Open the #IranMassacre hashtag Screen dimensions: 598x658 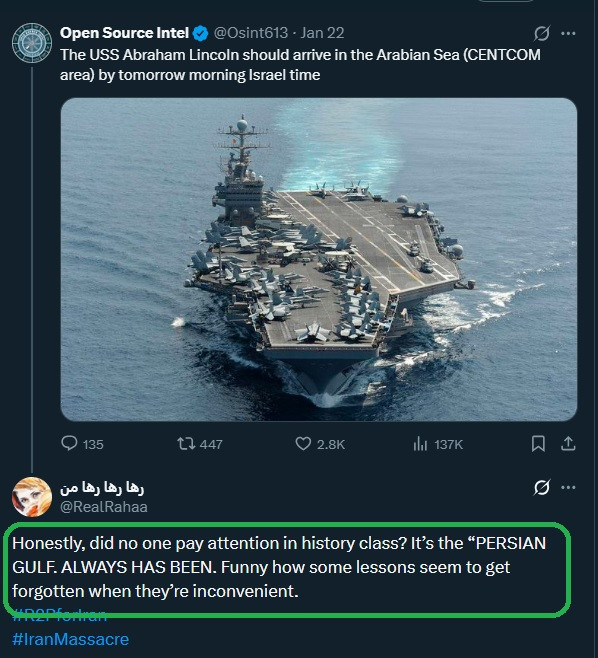[x=71, y=639]
